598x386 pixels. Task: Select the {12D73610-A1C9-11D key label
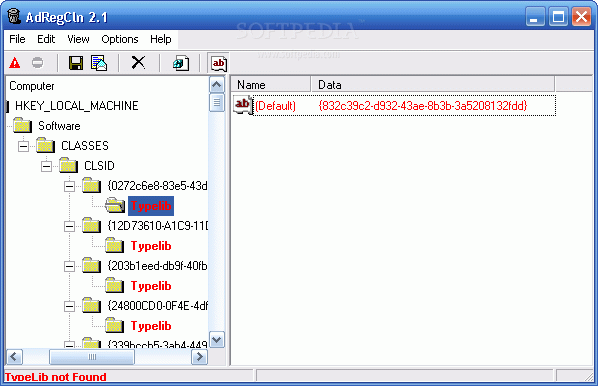point(158,225)
